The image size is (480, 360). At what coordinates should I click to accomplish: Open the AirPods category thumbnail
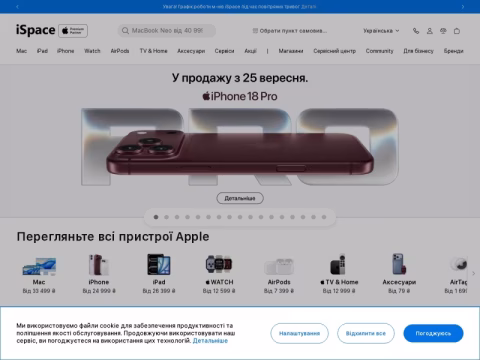[279, 266]
